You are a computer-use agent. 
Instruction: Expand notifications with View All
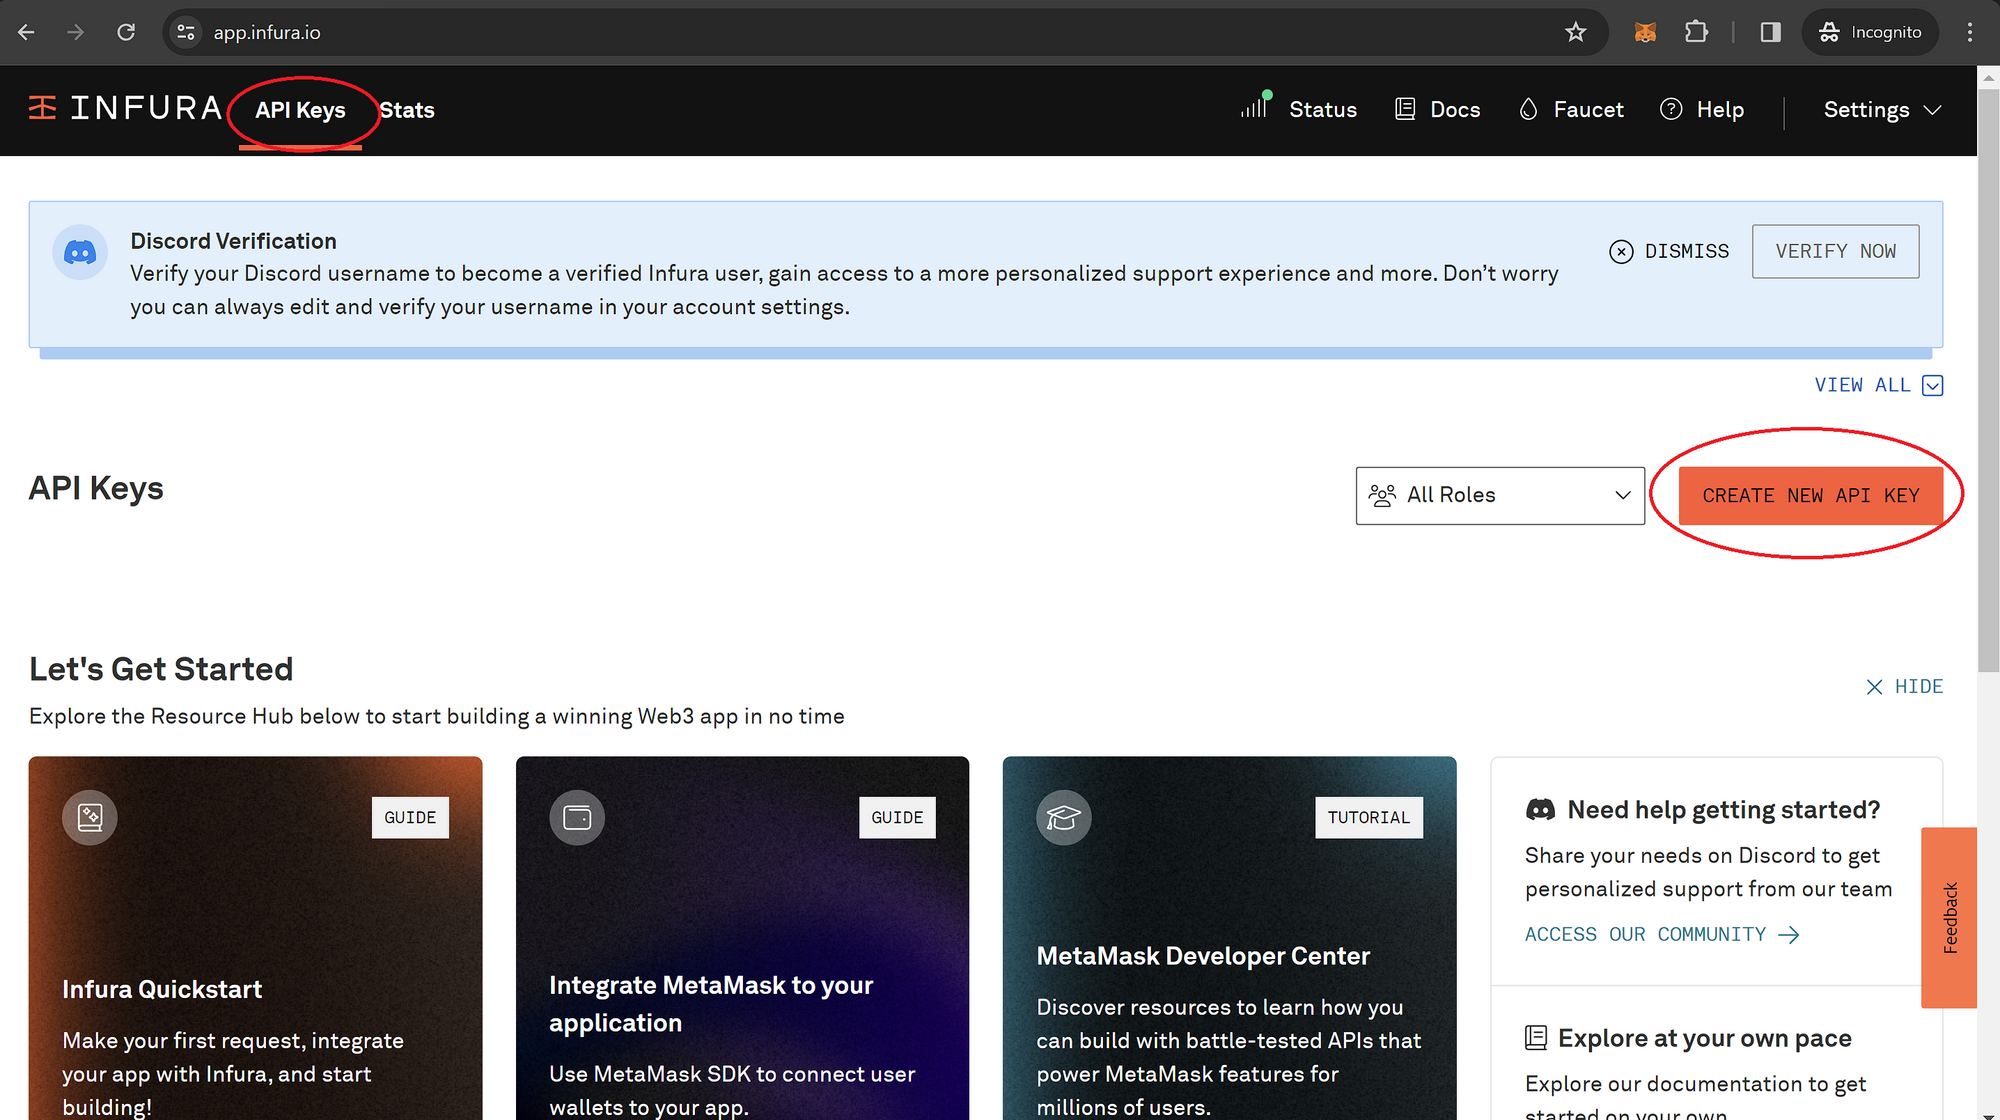click(x=1878, y=385)
